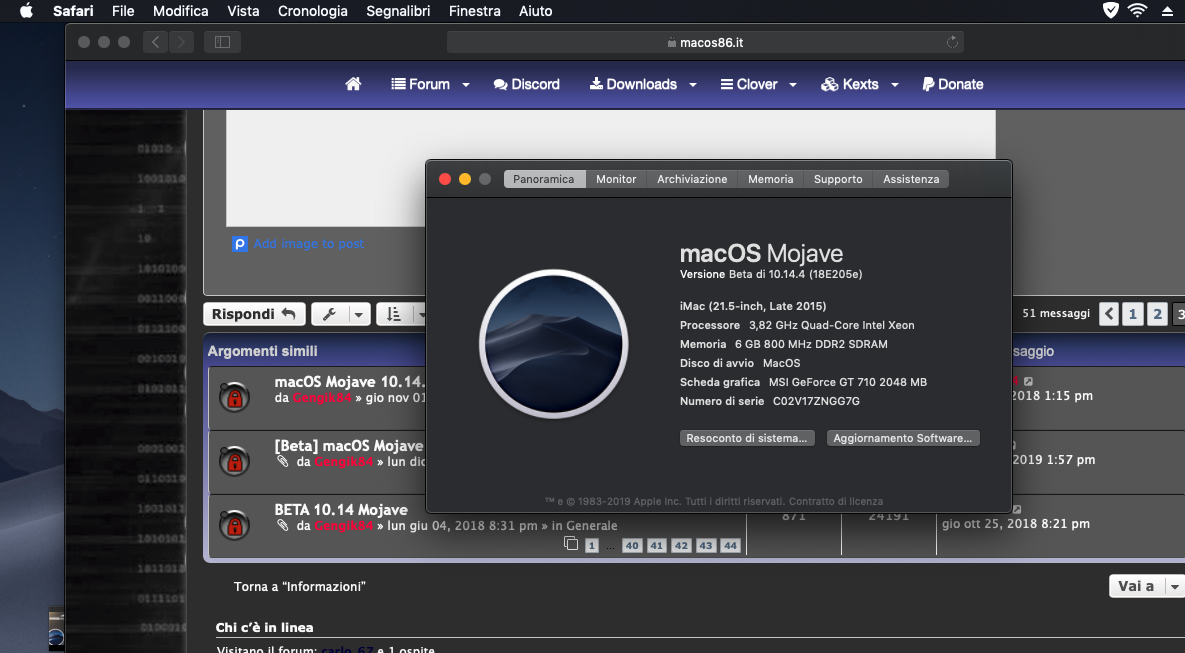Reload the page with the refresh icon
This screenshot has width=1185, height=653.
pos(952,42)
